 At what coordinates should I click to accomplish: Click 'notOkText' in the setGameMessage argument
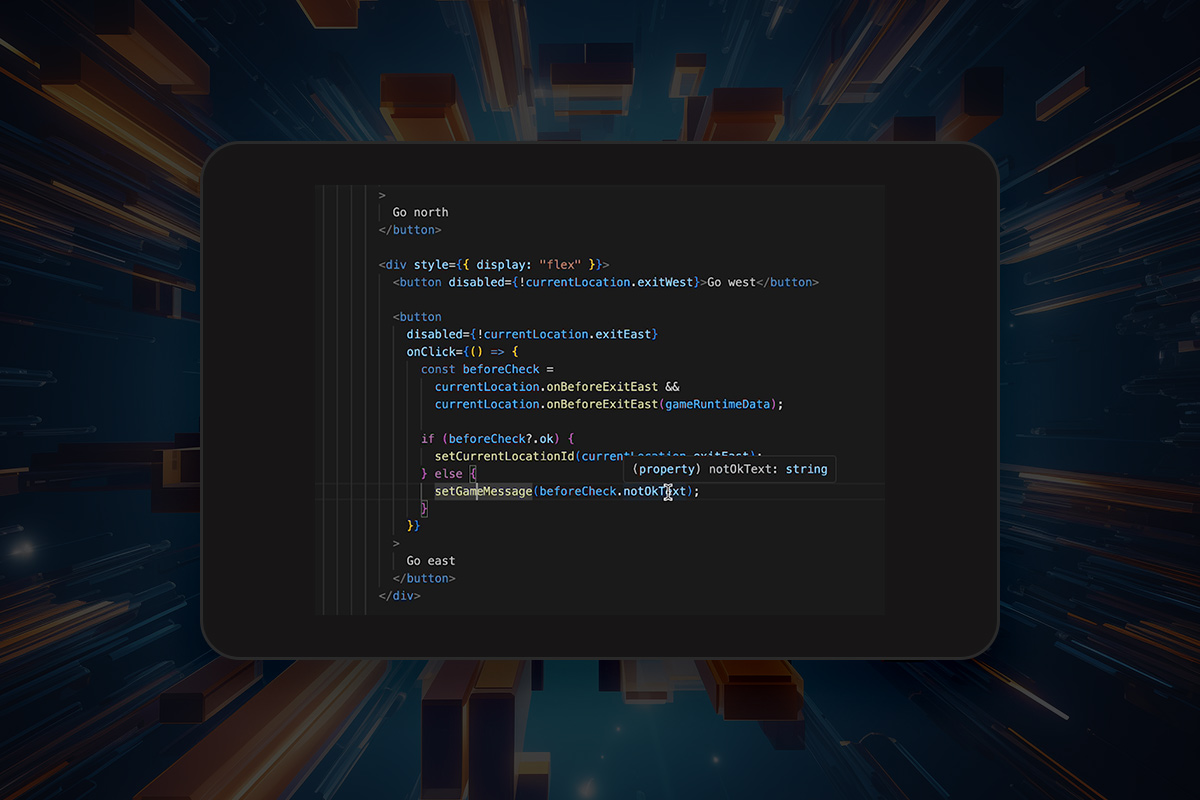click(x=655, y=491)
